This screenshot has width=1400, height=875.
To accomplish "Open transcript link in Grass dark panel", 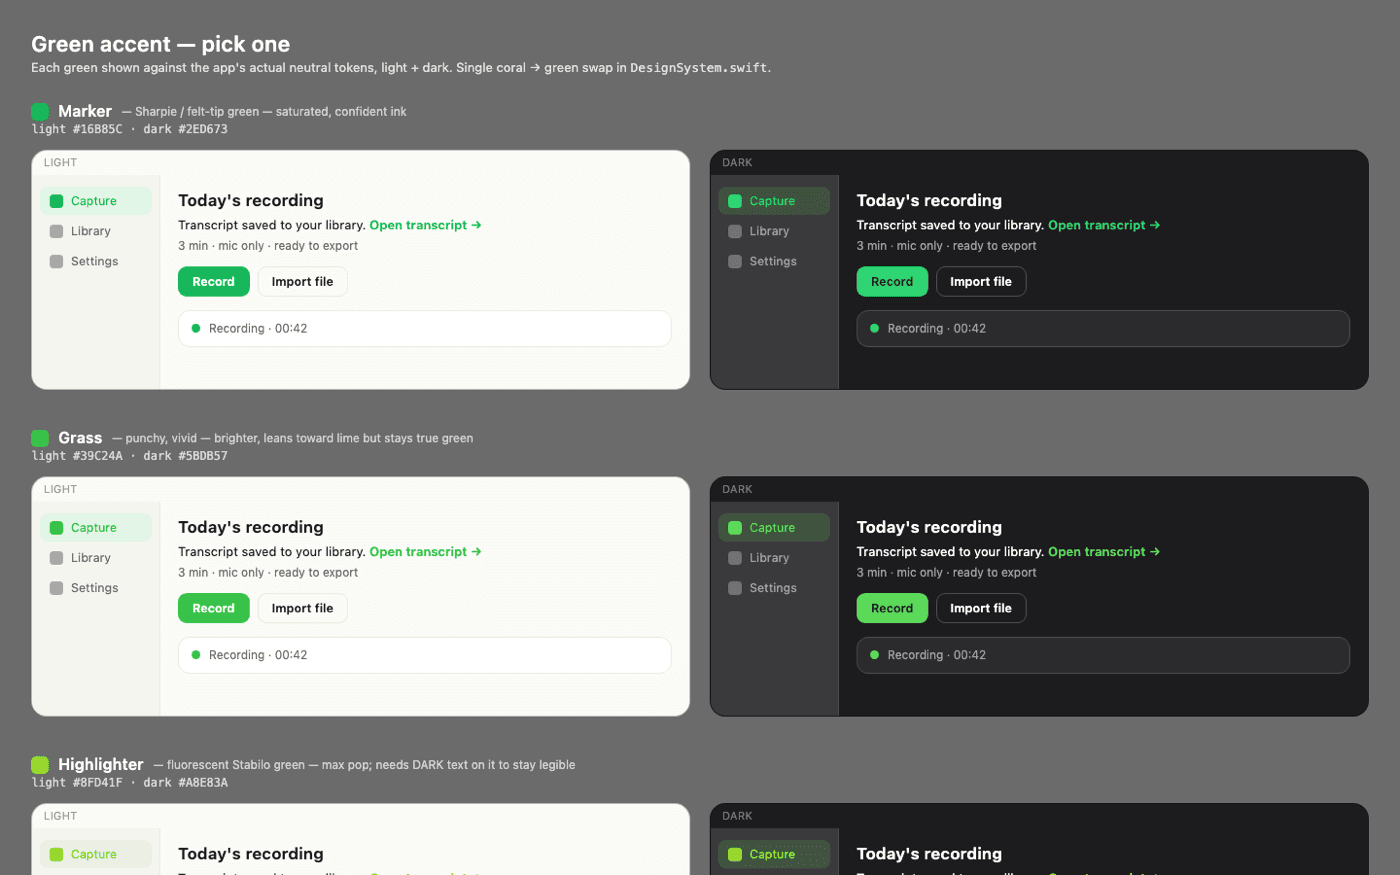I will click(x=1104, y=552).
